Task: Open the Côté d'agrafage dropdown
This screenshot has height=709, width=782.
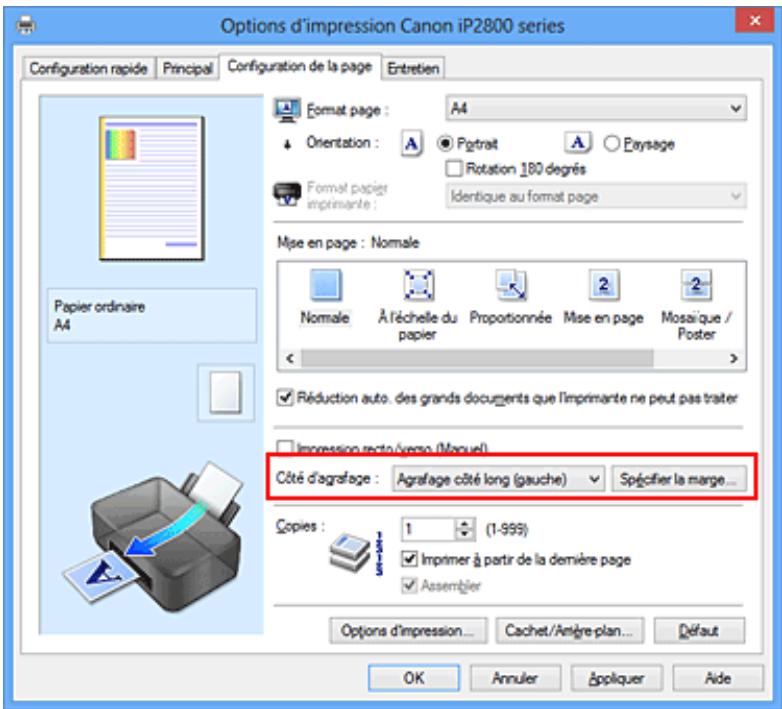Action: point(498,479)
